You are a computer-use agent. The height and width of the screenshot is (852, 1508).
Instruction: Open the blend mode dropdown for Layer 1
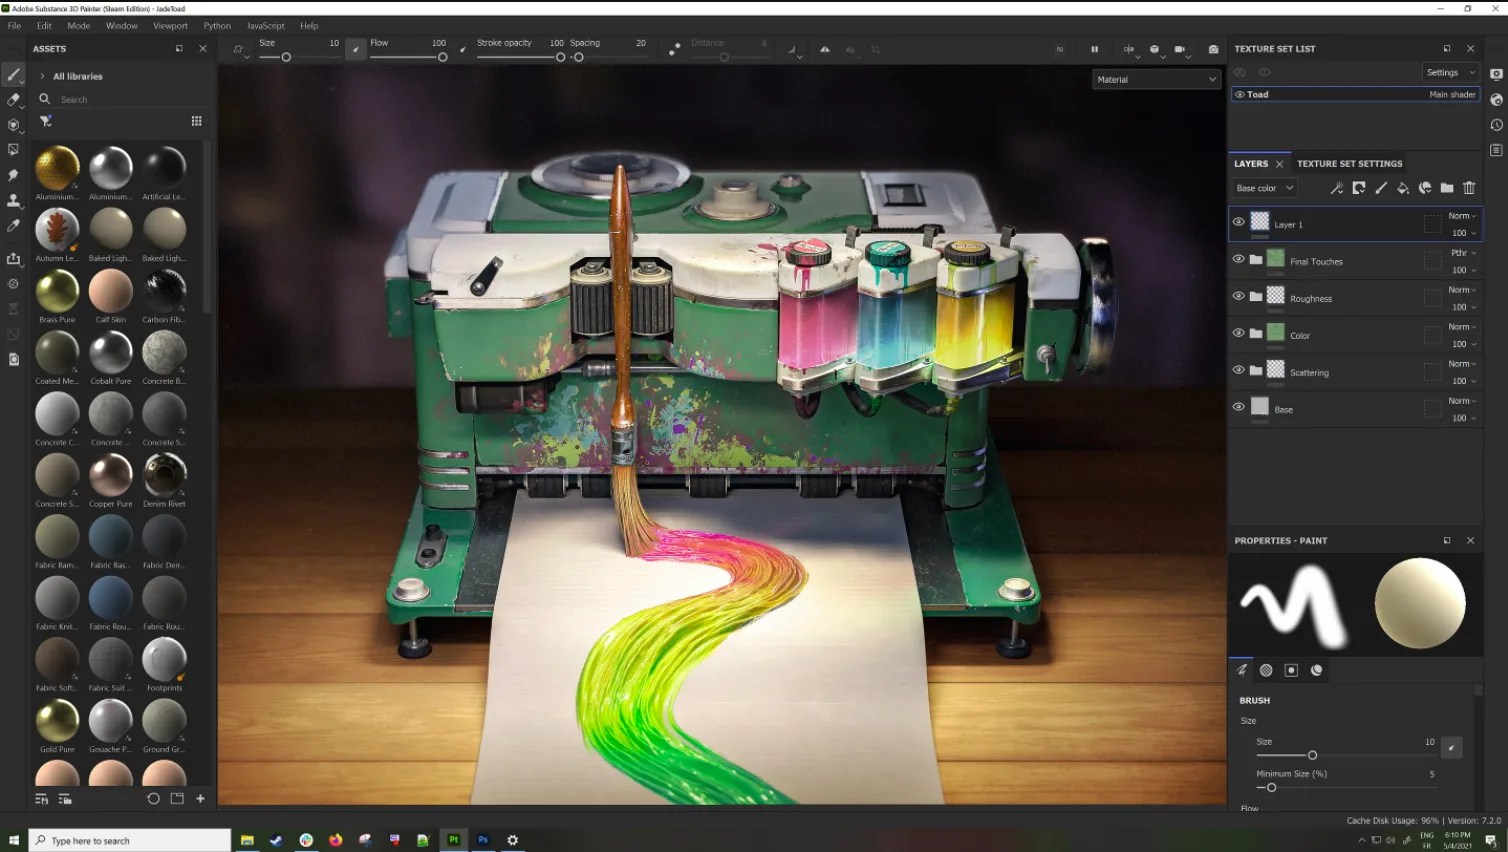[x=1461, y=215]
